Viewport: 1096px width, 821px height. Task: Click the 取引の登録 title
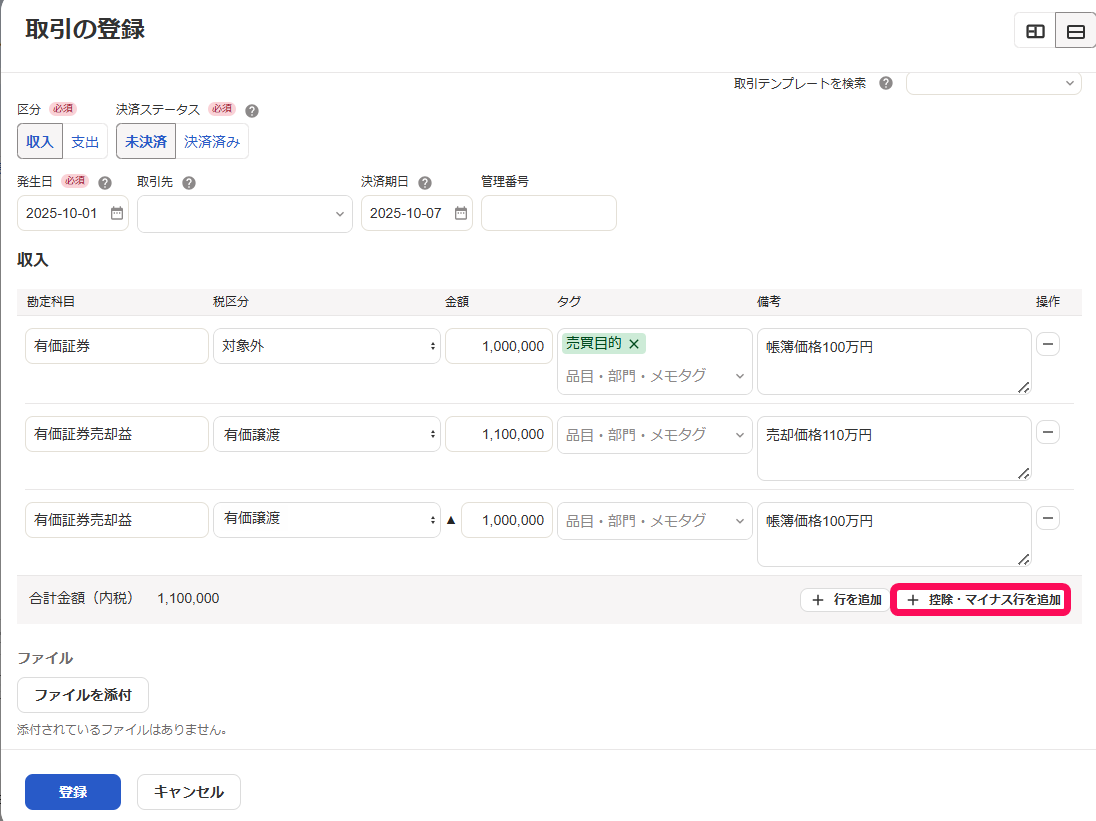coord(85,29)
